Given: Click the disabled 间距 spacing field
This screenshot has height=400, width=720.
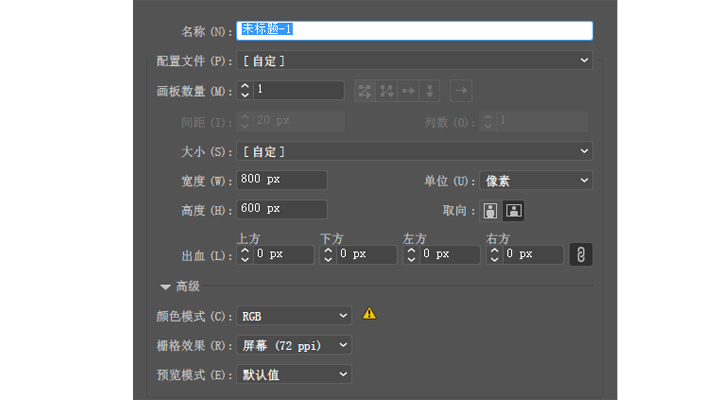Looking at the screenshot, I should tap(298, 121).
